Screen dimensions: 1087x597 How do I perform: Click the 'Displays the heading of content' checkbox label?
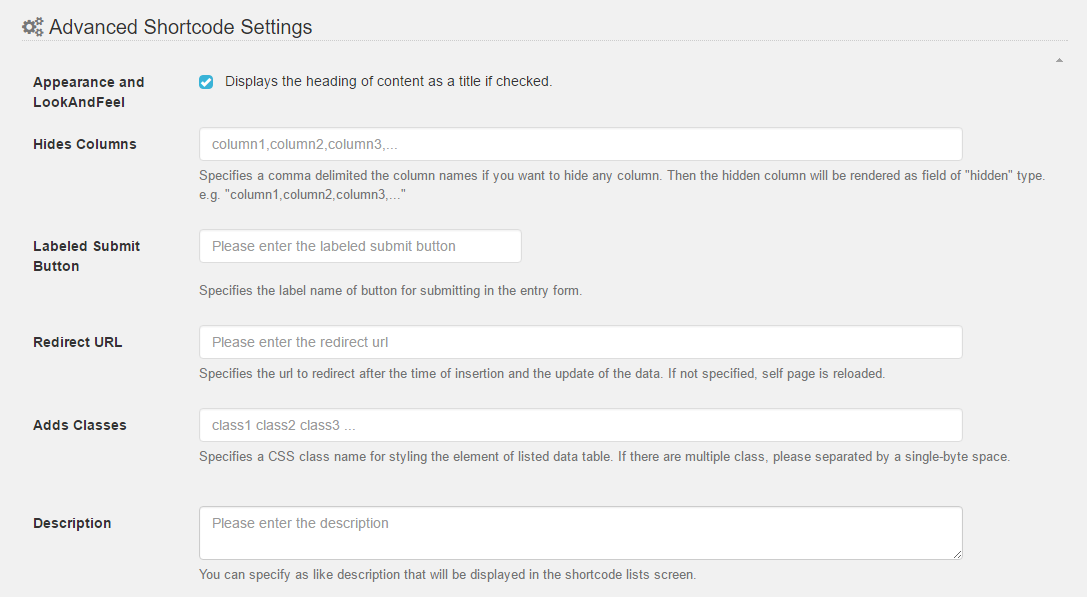pos(388,81)
